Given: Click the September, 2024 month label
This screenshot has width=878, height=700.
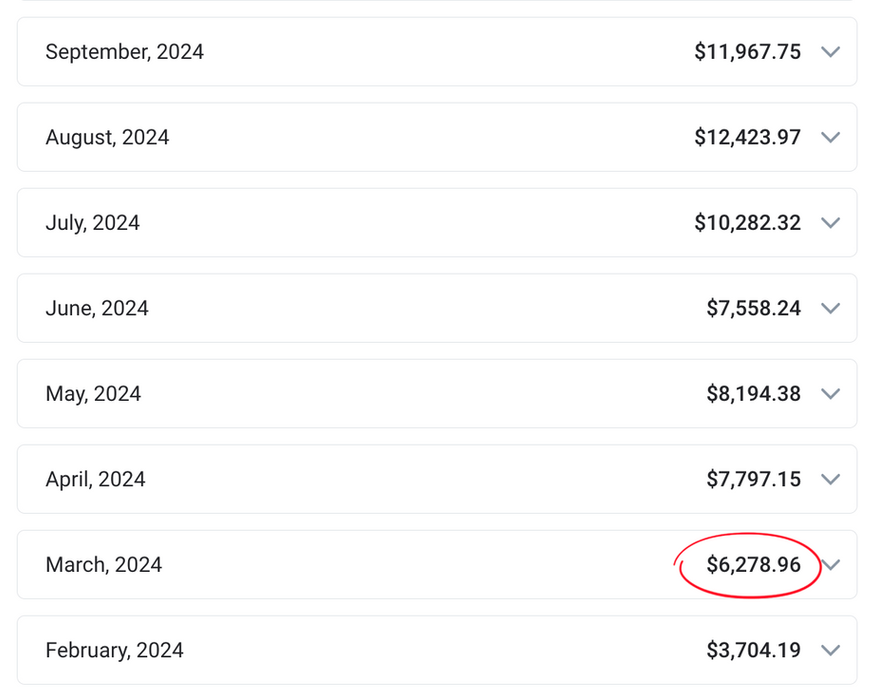Looking at the screenshot, I should point(124,52).
